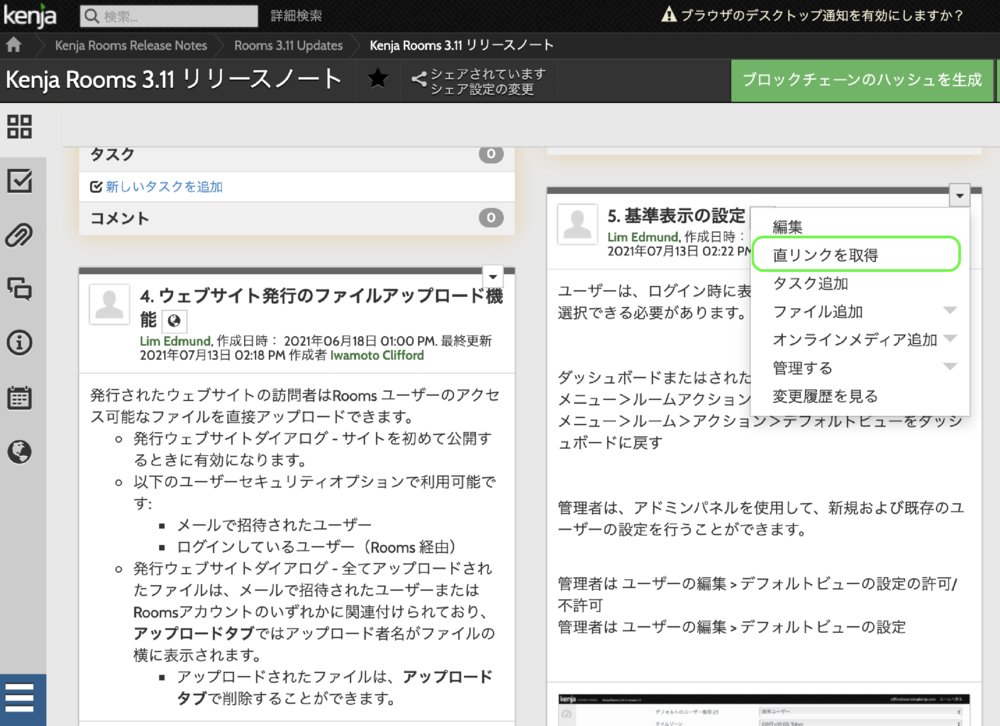
Task: Click ブロックチェーンのハッシュを生成 button
Action: [862, 80]
